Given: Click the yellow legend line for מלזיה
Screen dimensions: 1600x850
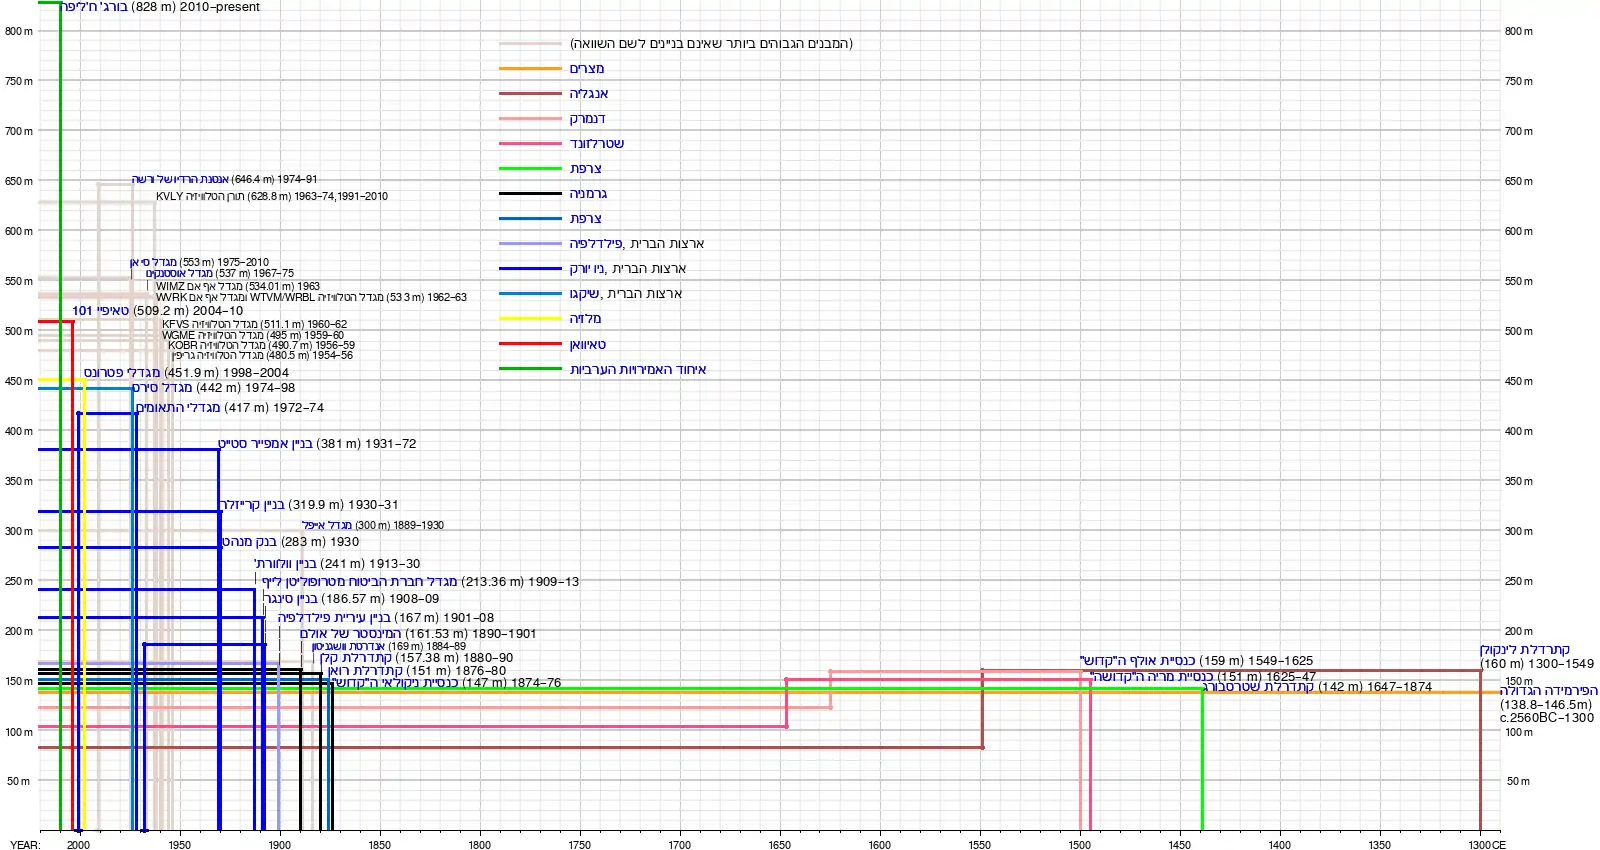Looking at the screenshot, I should (530, 319).
